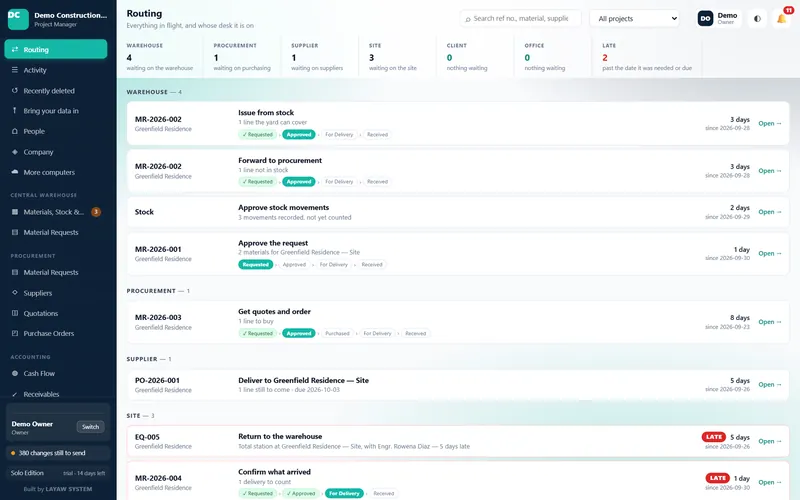The width and height of the screenshot is (800, 500).
Task: Open Bring your data in
Action: (56, 111)
